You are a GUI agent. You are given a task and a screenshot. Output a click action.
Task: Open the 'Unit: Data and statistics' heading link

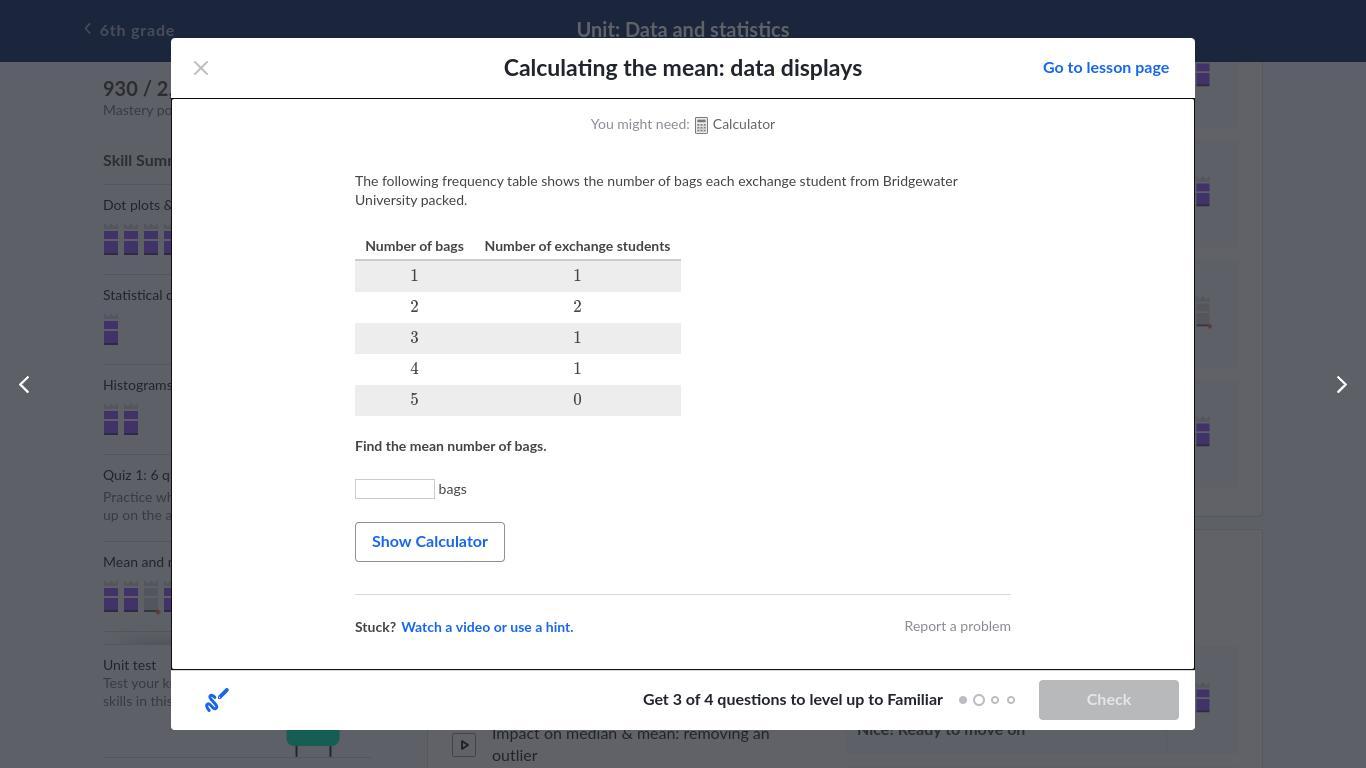(x=683, y=30)
